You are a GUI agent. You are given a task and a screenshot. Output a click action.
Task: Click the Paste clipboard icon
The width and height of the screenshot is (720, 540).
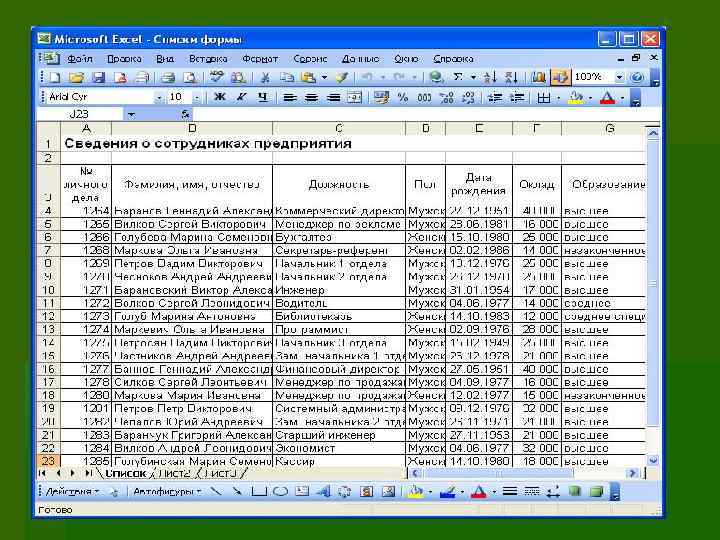[309, 78]
